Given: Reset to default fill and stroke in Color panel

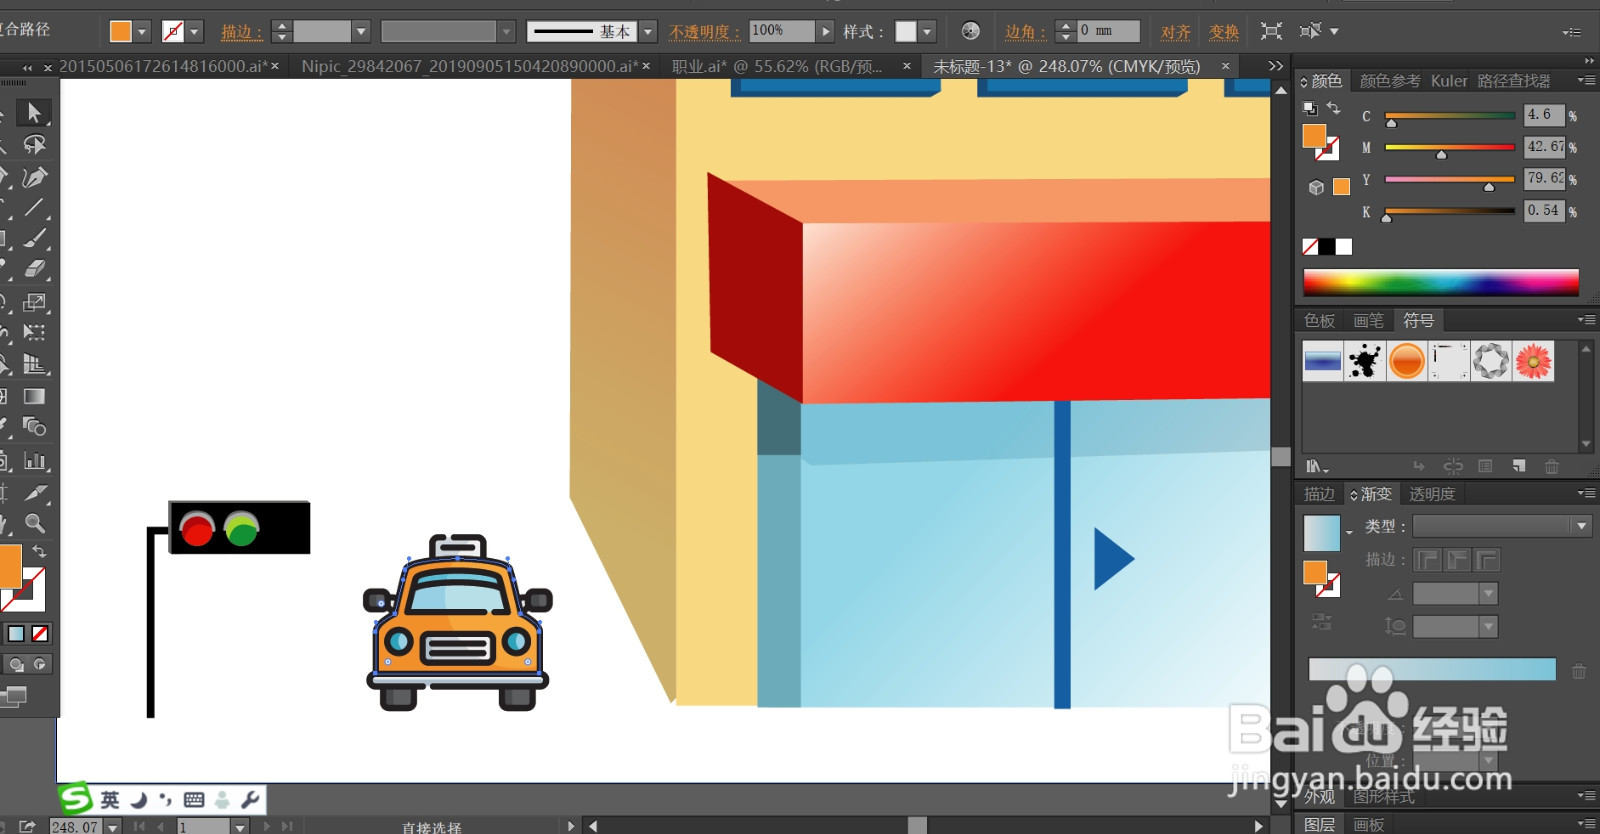Looking at the screenshot, I should pyautogui.click(x=1310, y=108).
